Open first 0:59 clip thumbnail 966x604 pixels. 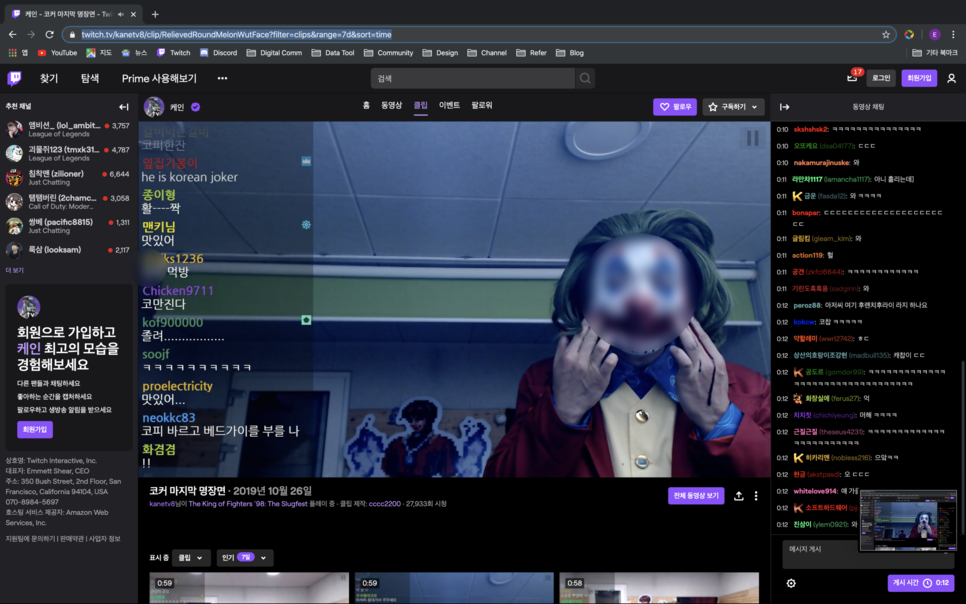coord(249,588)
